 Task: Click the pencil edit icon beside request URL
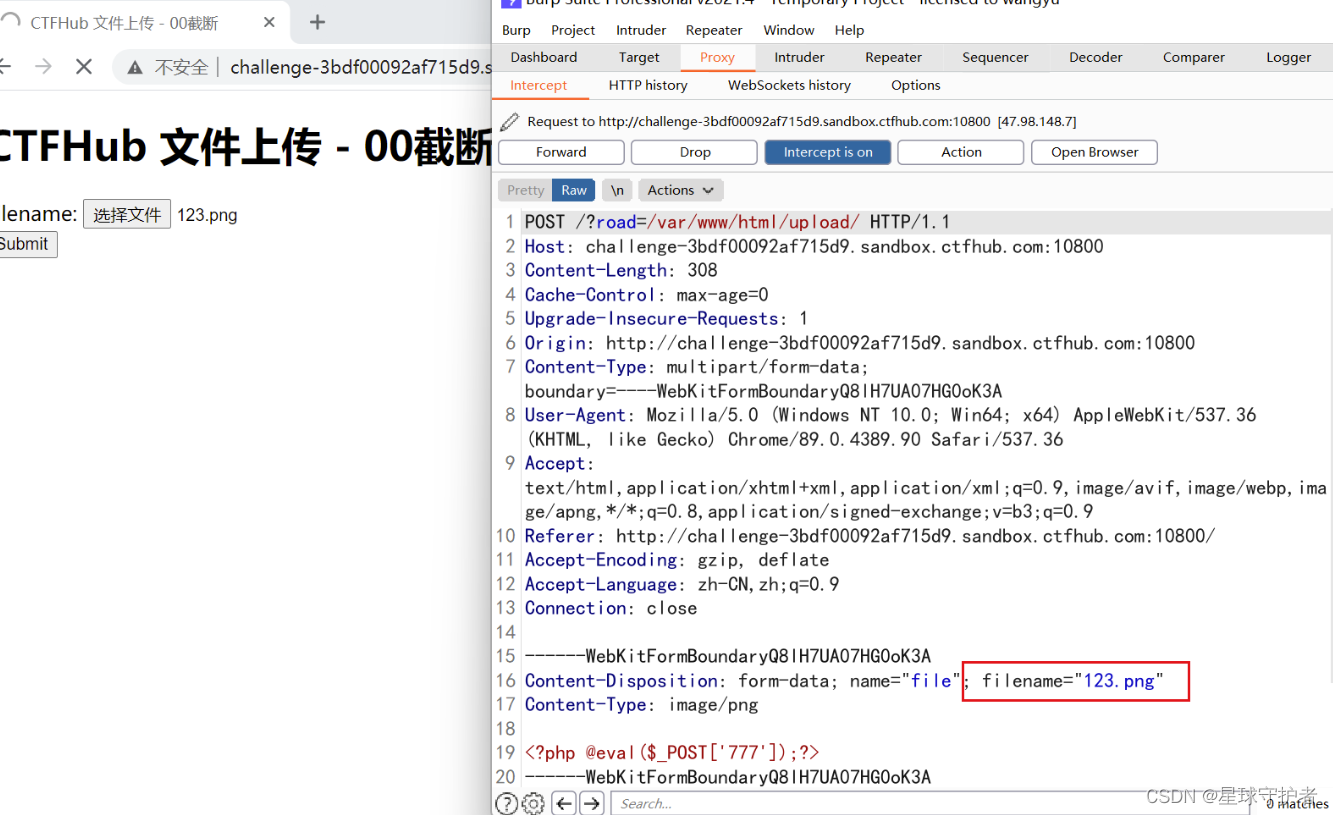click(510, 121)
